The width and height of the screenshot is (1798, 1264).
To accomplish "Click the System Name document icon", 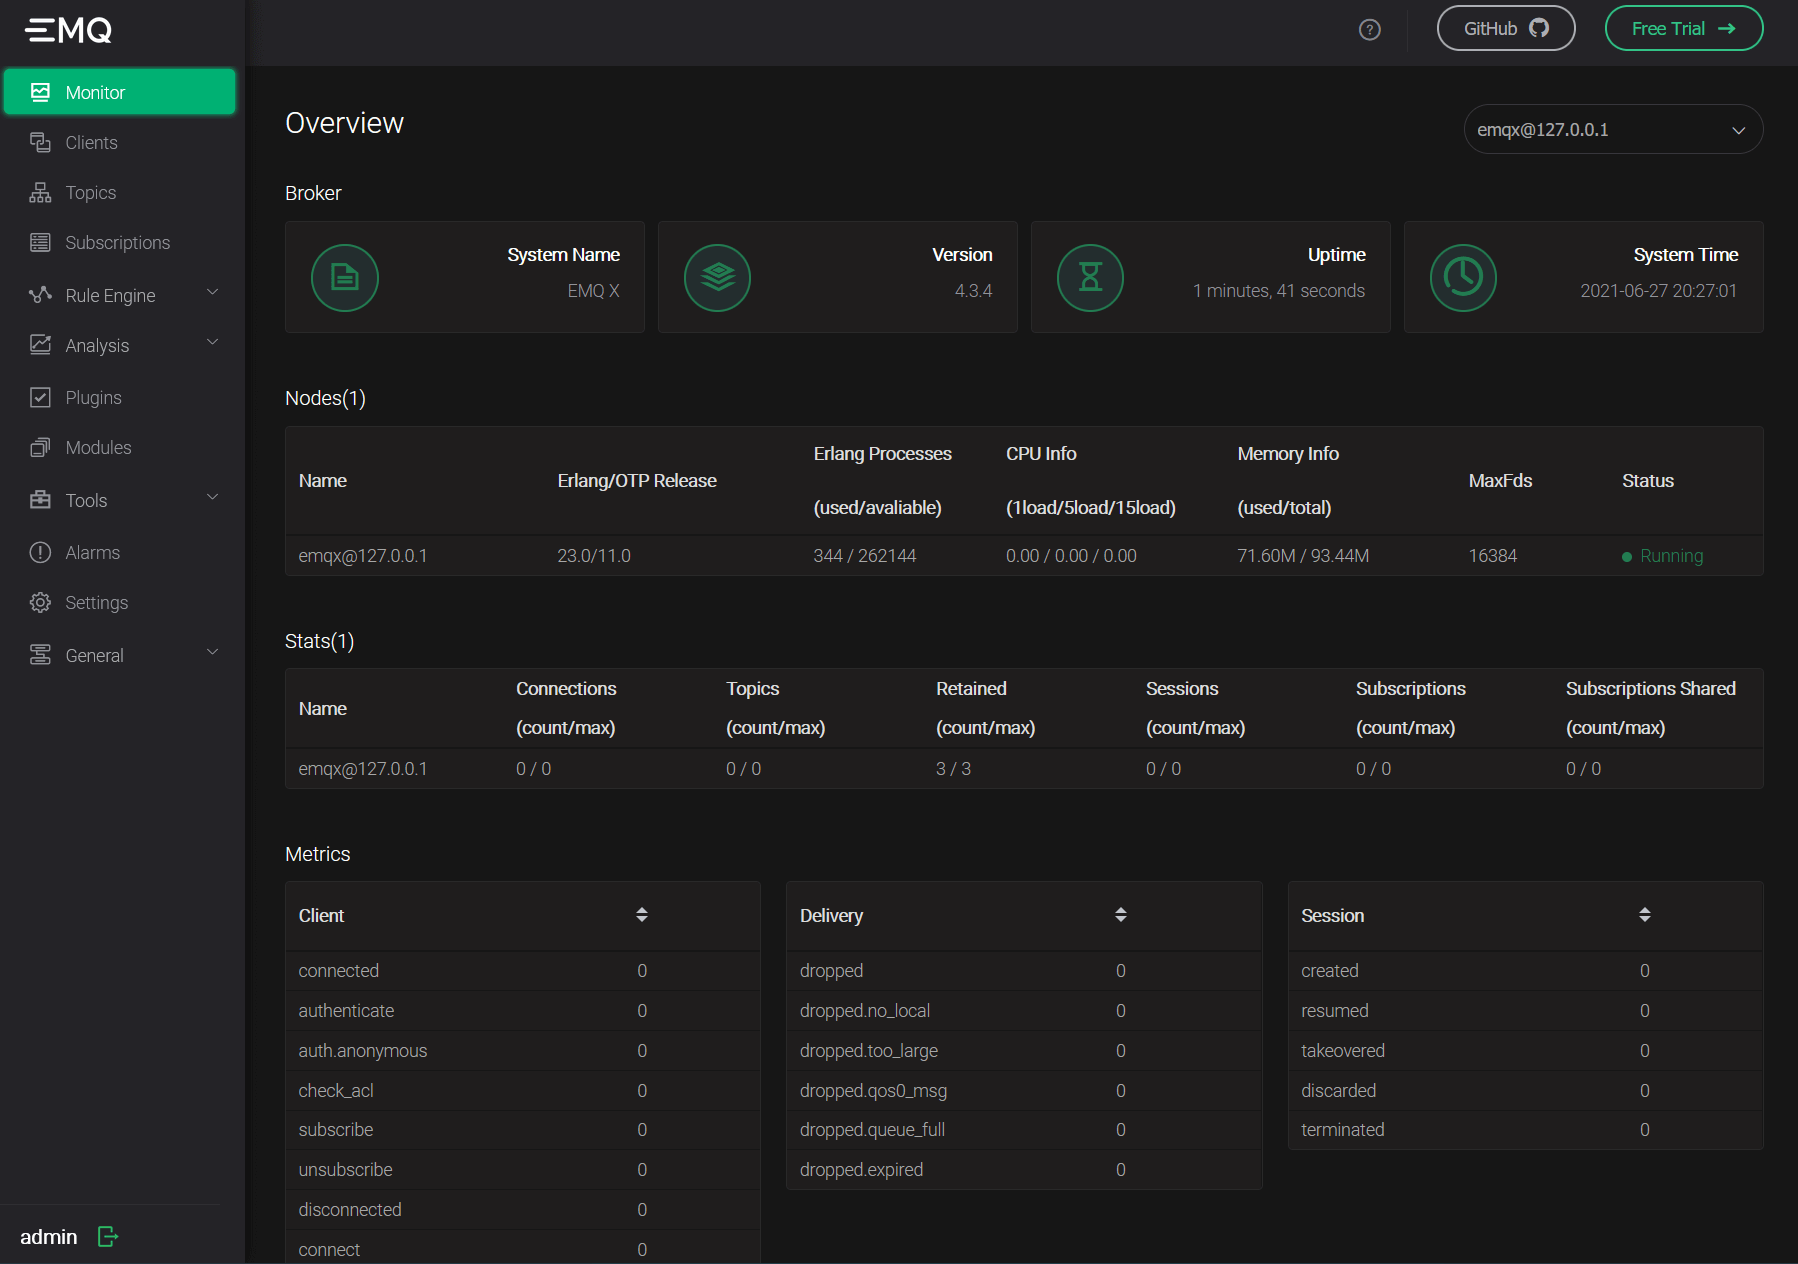I will pos(345,277).
